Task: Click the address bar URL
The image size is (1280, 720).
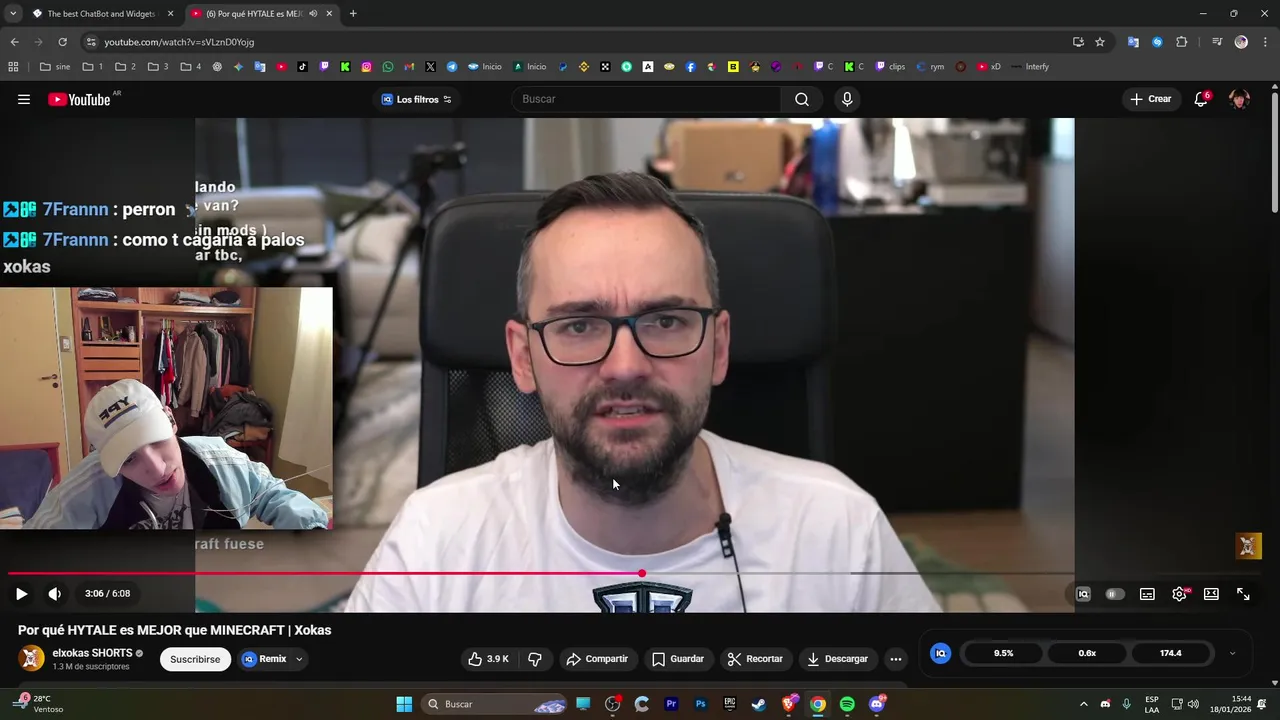Action: tap(179, 42)
